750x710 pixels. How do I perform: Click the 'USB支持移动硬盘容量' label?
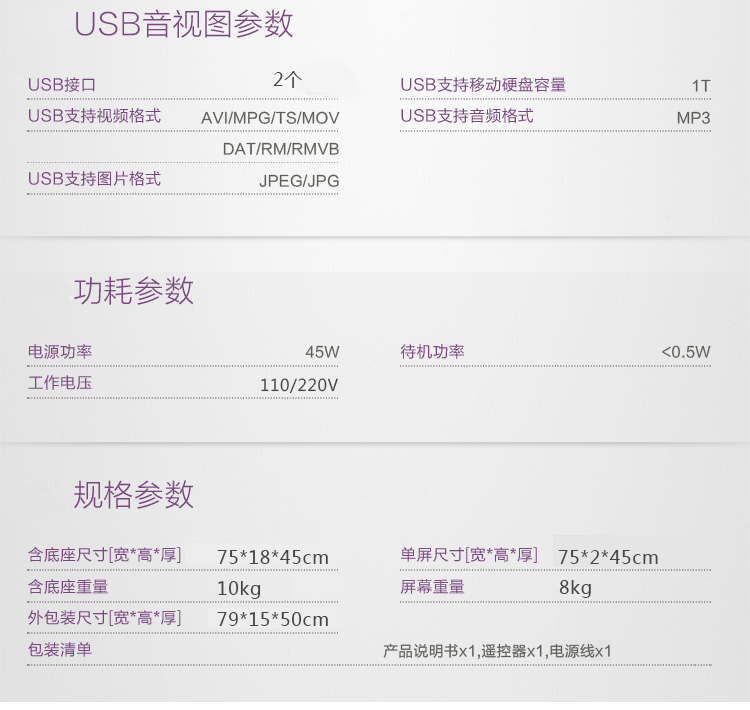click(483, 85)
